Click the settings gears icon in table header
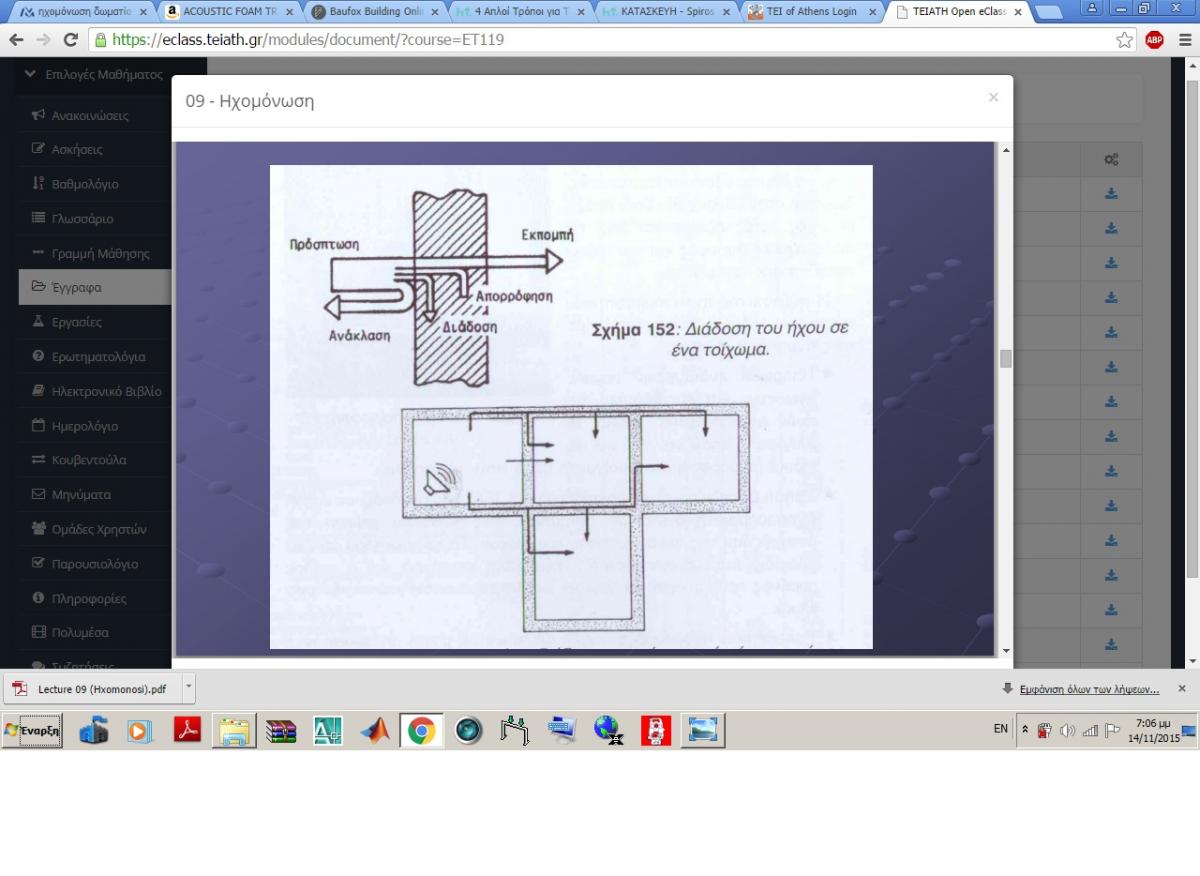This screenshot has width=1200, height=876. (1111, 160)
